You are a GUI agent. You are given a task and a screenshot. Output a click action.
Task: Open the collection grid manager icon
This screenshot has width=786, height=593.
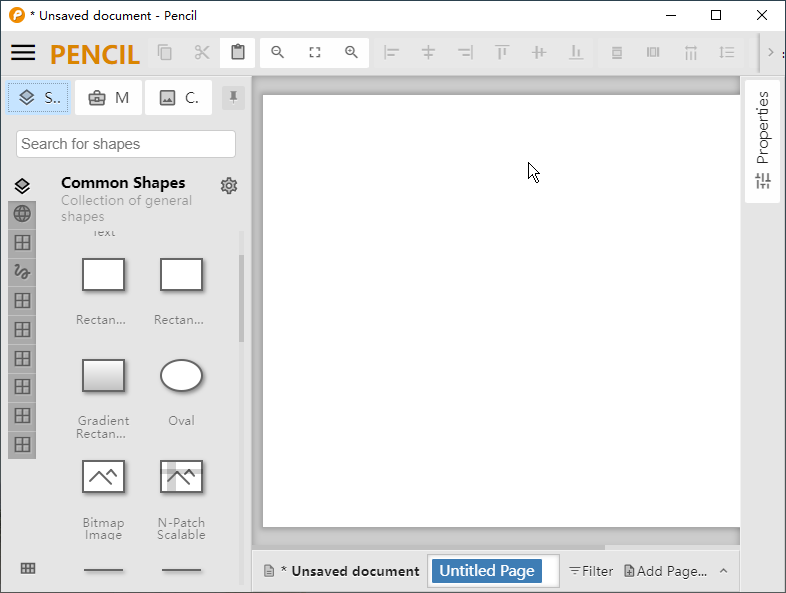[x=28, y=568]
